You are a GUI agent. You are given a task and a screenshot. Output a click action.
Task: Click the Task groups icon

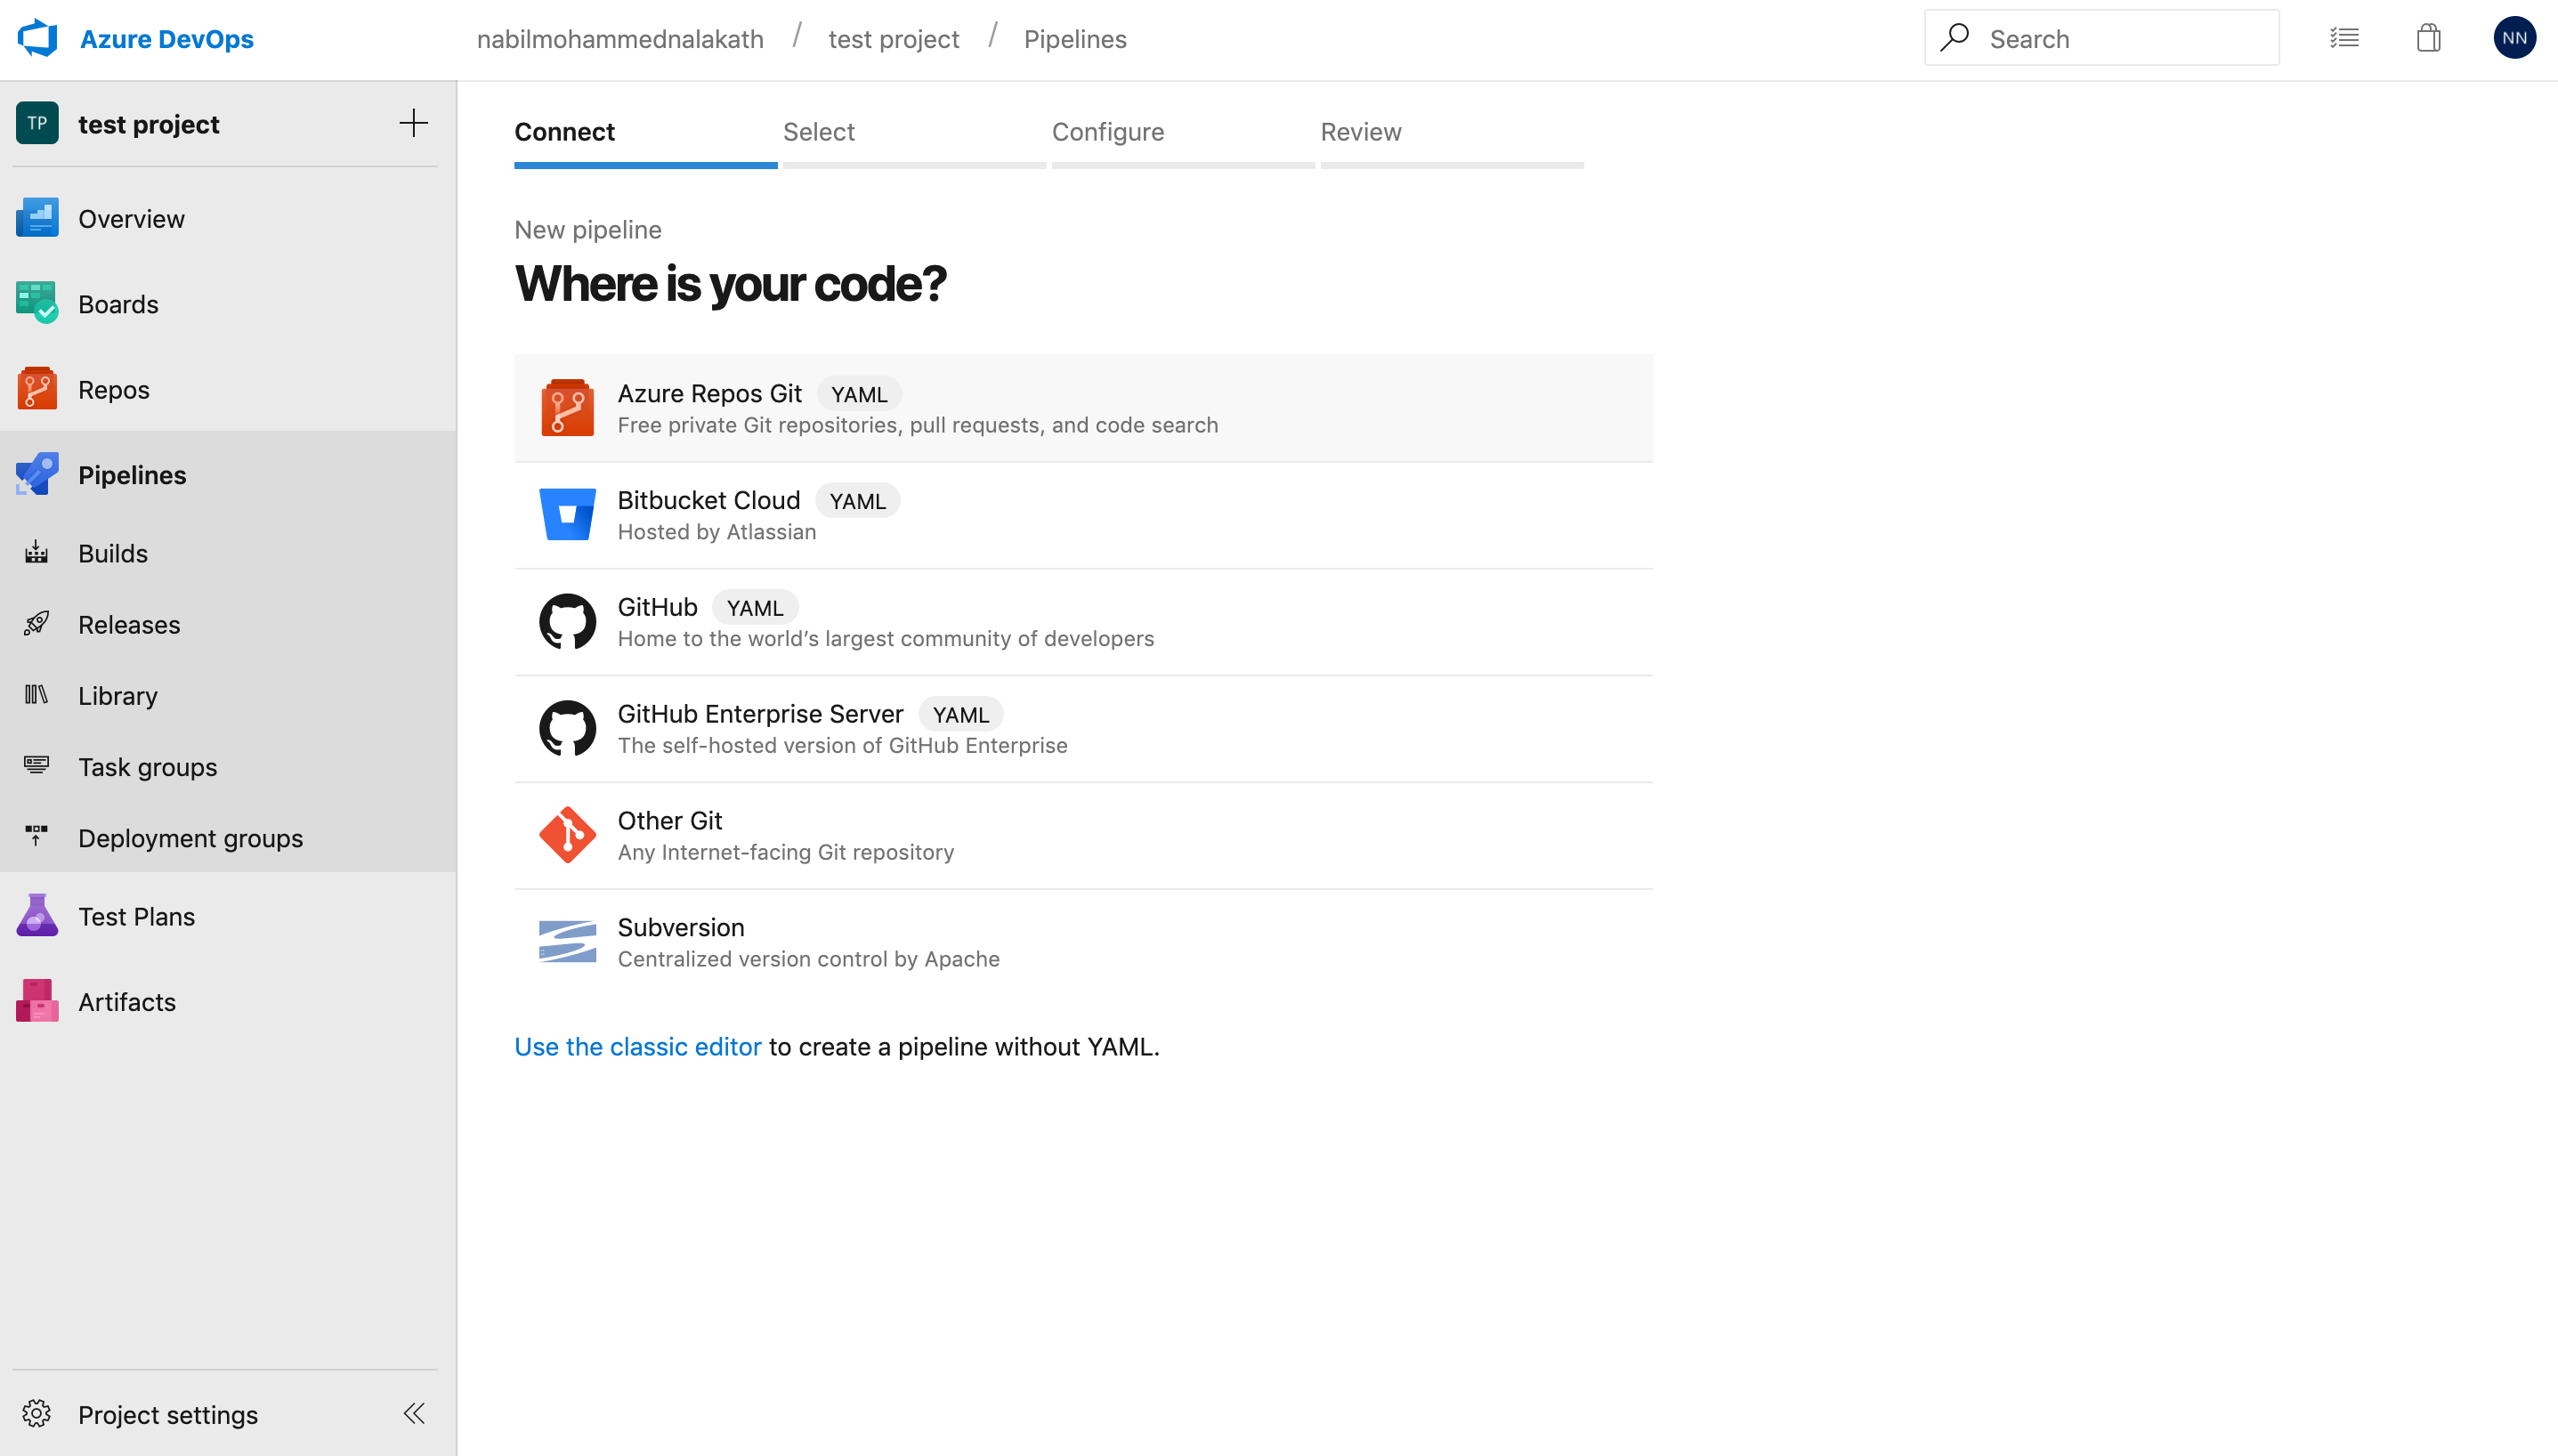pos(36,765)
